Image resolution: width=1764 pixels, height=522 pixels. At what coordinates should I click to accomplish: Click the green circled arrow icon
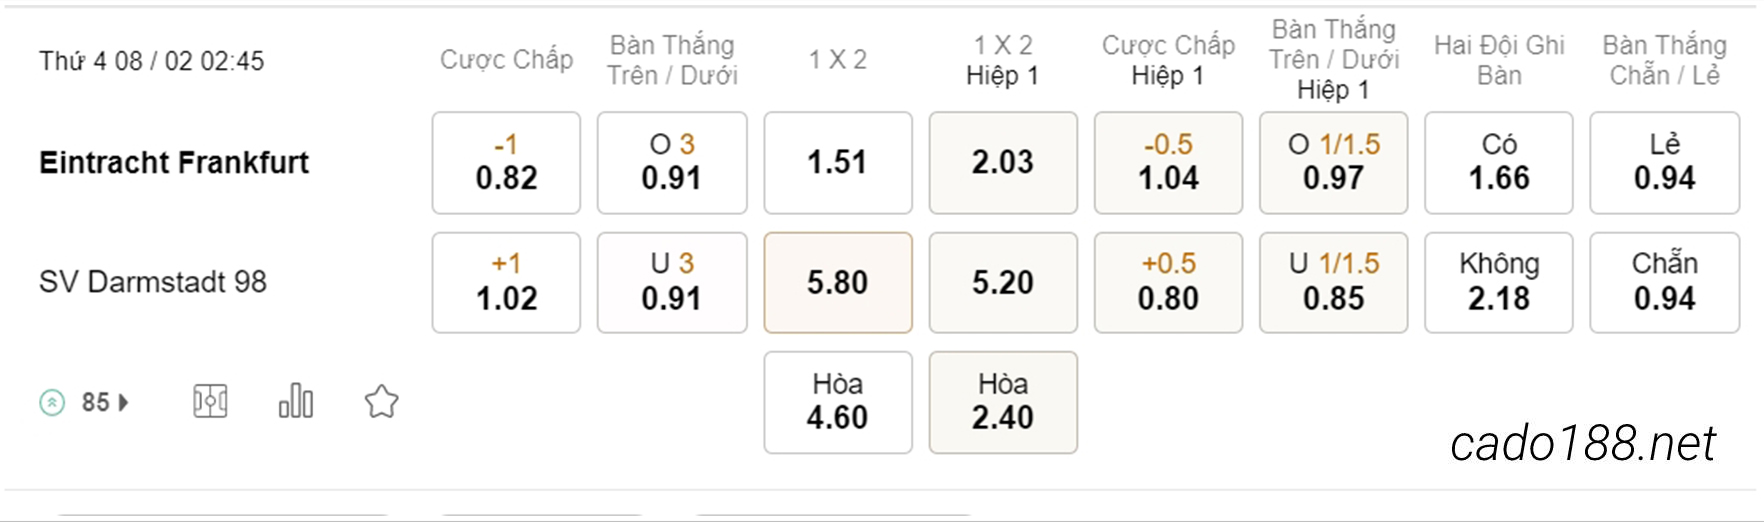tap(52, 402)
